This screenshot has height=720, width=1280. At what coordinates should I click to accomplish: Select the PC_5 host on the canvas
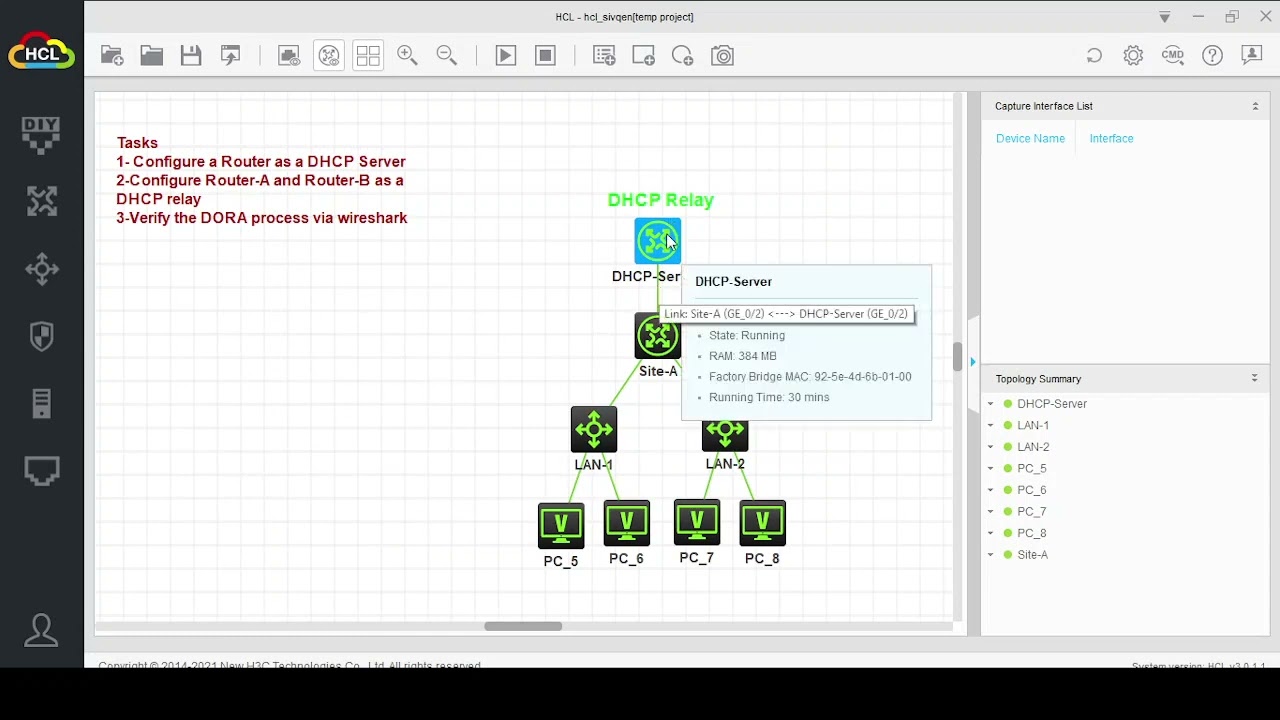[560, 526]
